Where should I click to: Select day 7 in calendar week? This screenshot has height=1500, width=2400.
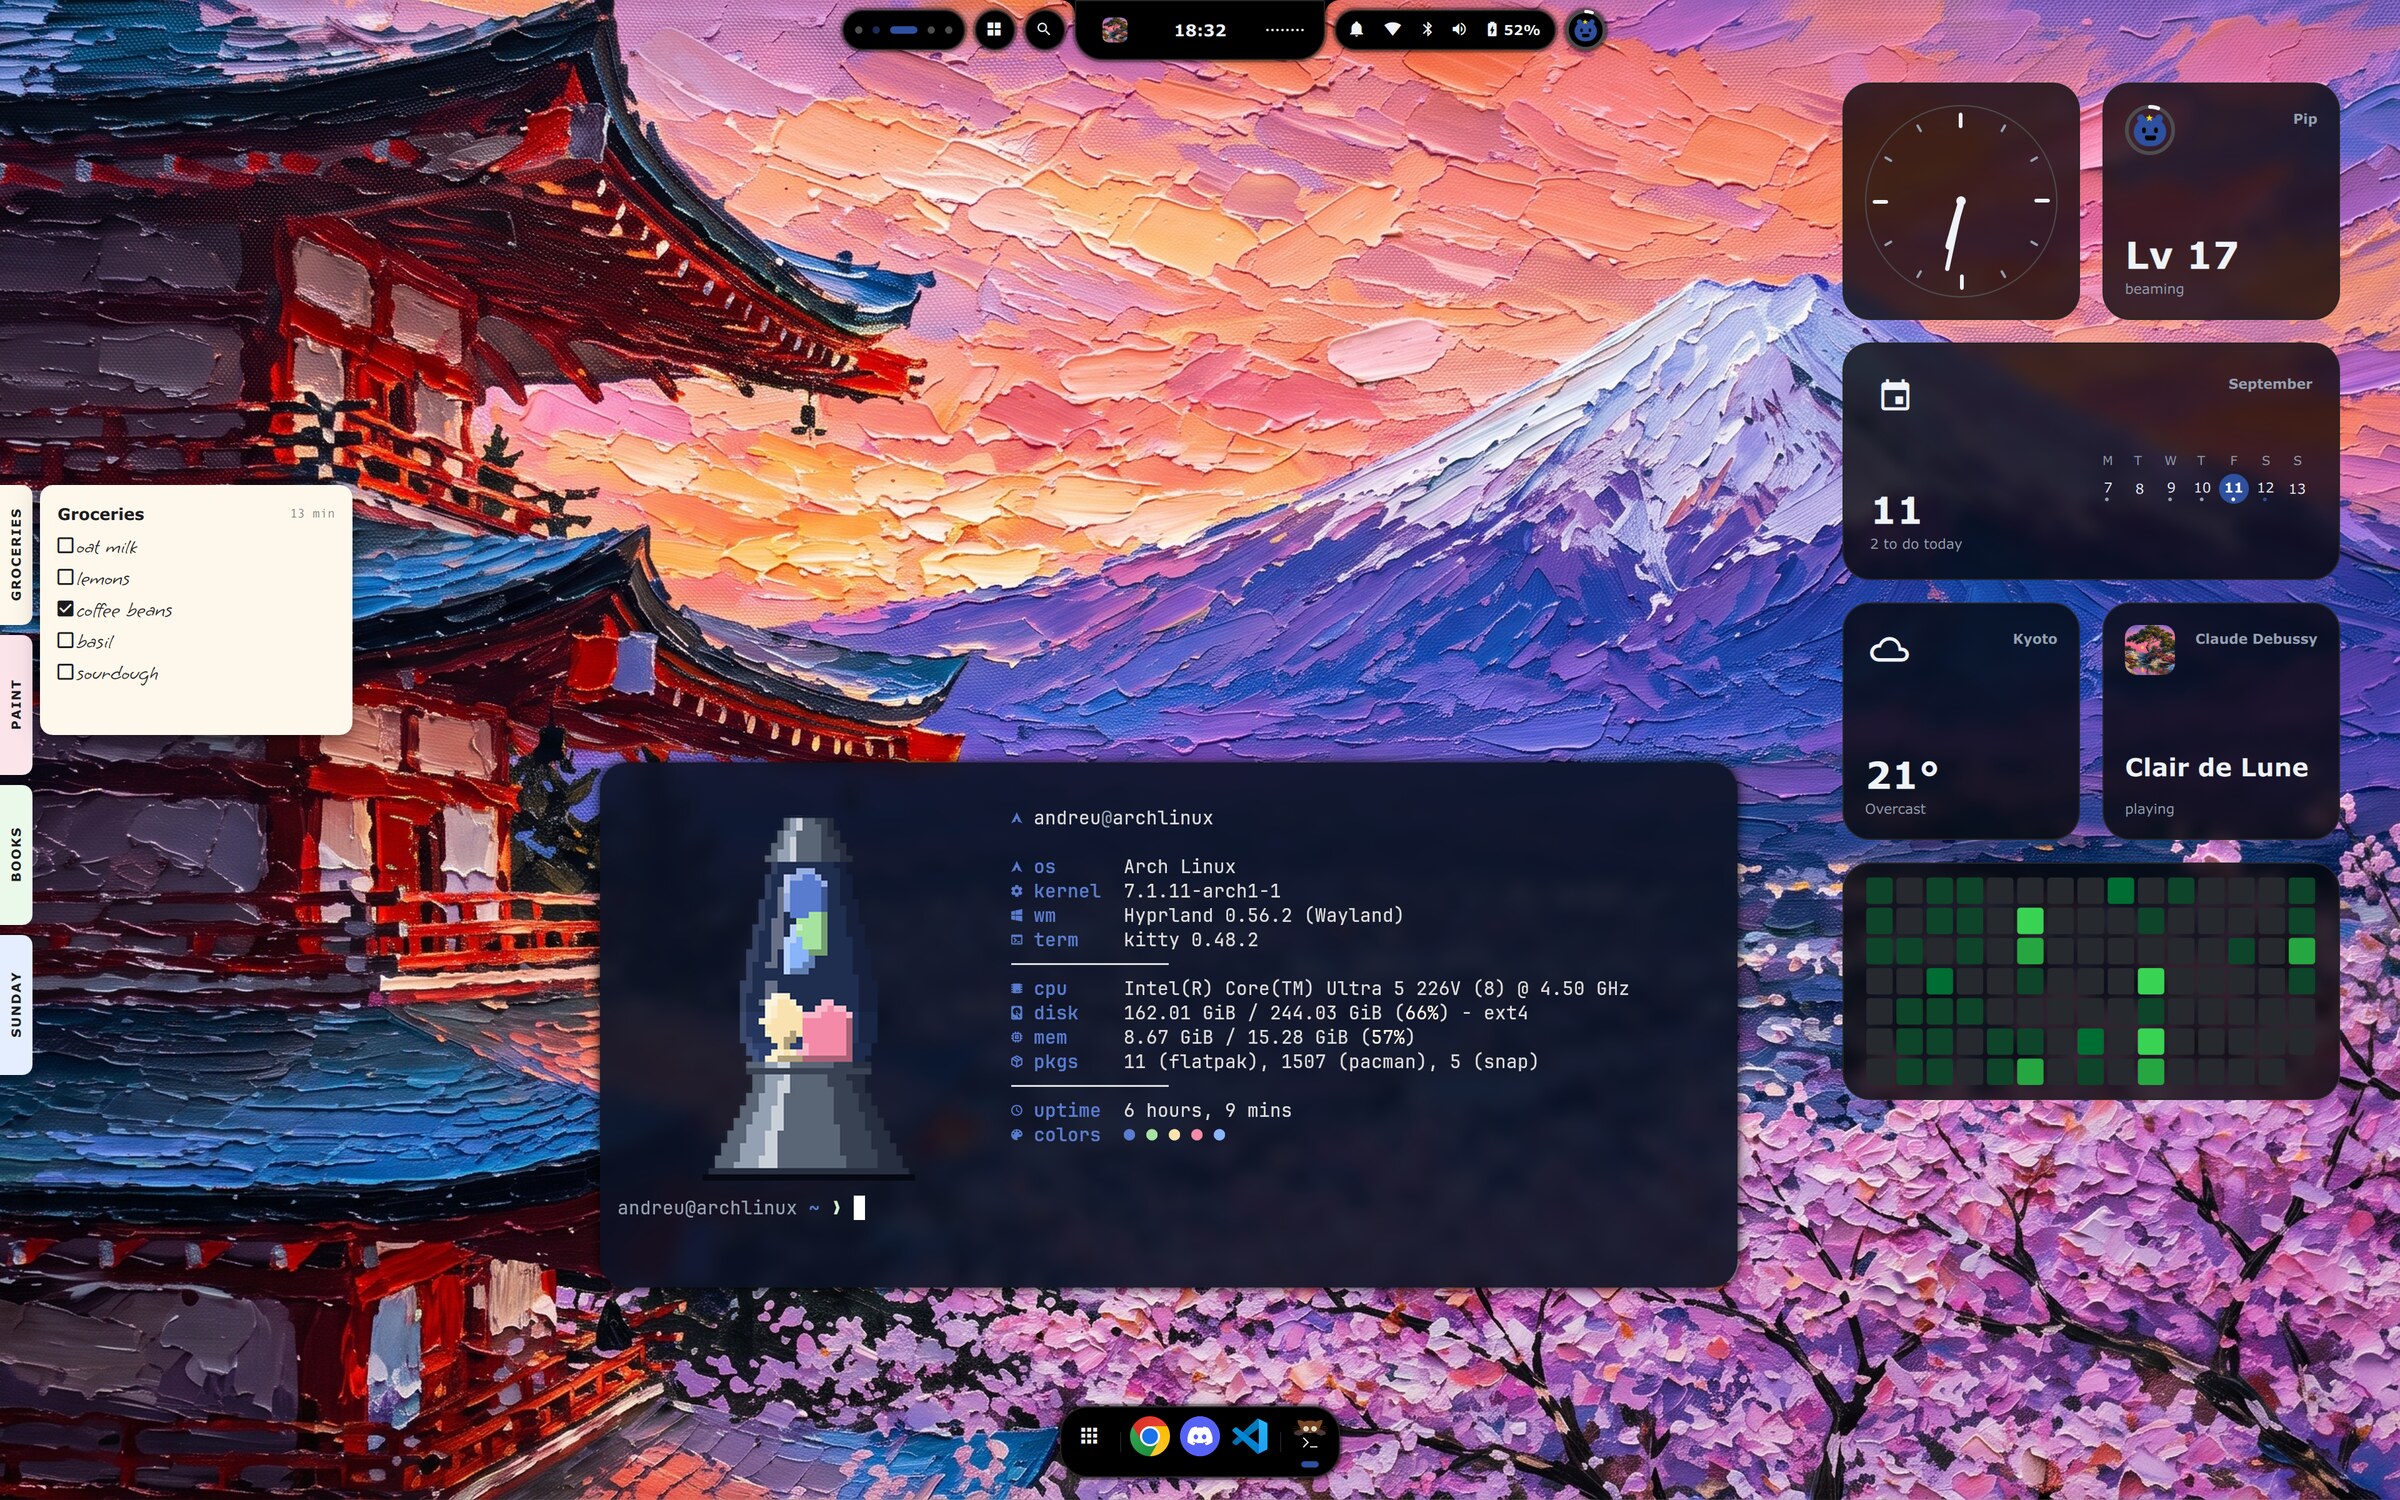2107,488
